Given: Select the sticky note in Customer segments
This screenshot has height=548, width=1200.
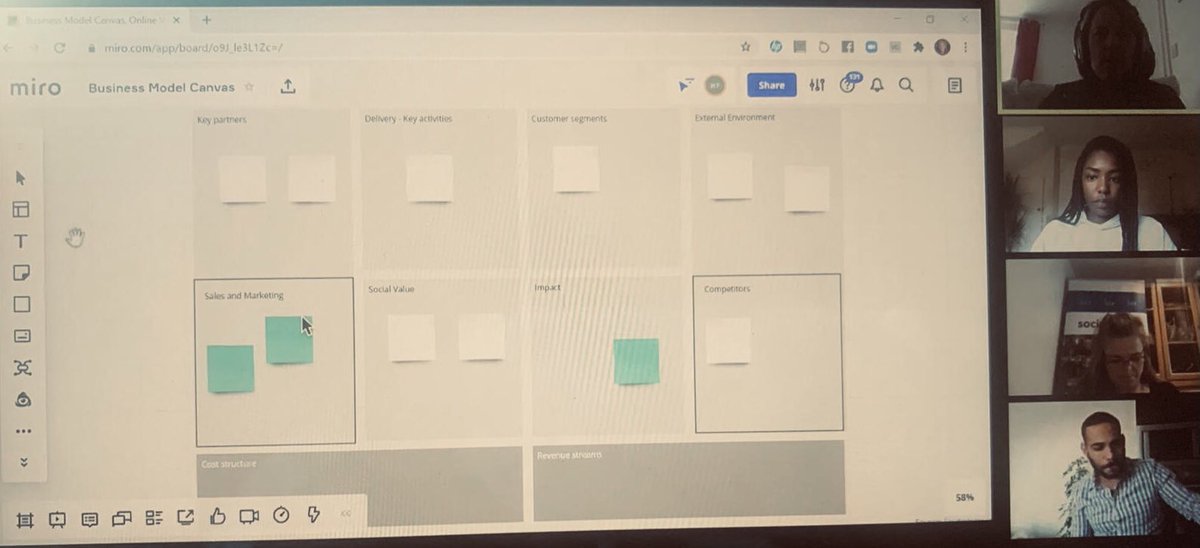Looking at the screenshot, I should click(576, 169).
